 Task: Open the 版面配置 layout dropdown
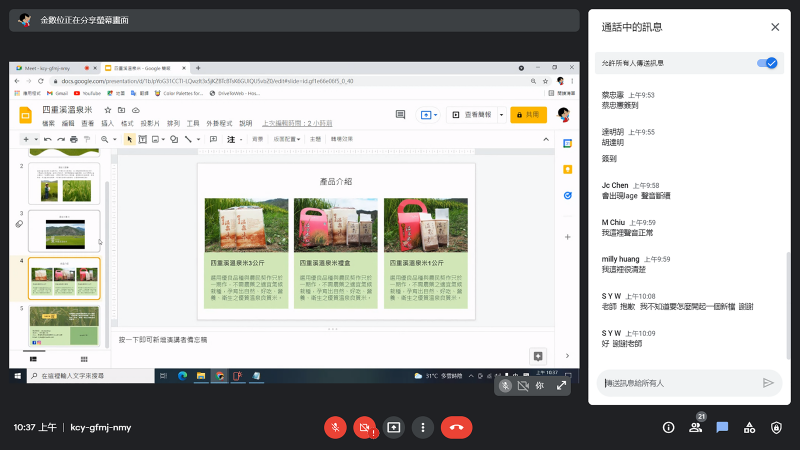coord(287,139)
